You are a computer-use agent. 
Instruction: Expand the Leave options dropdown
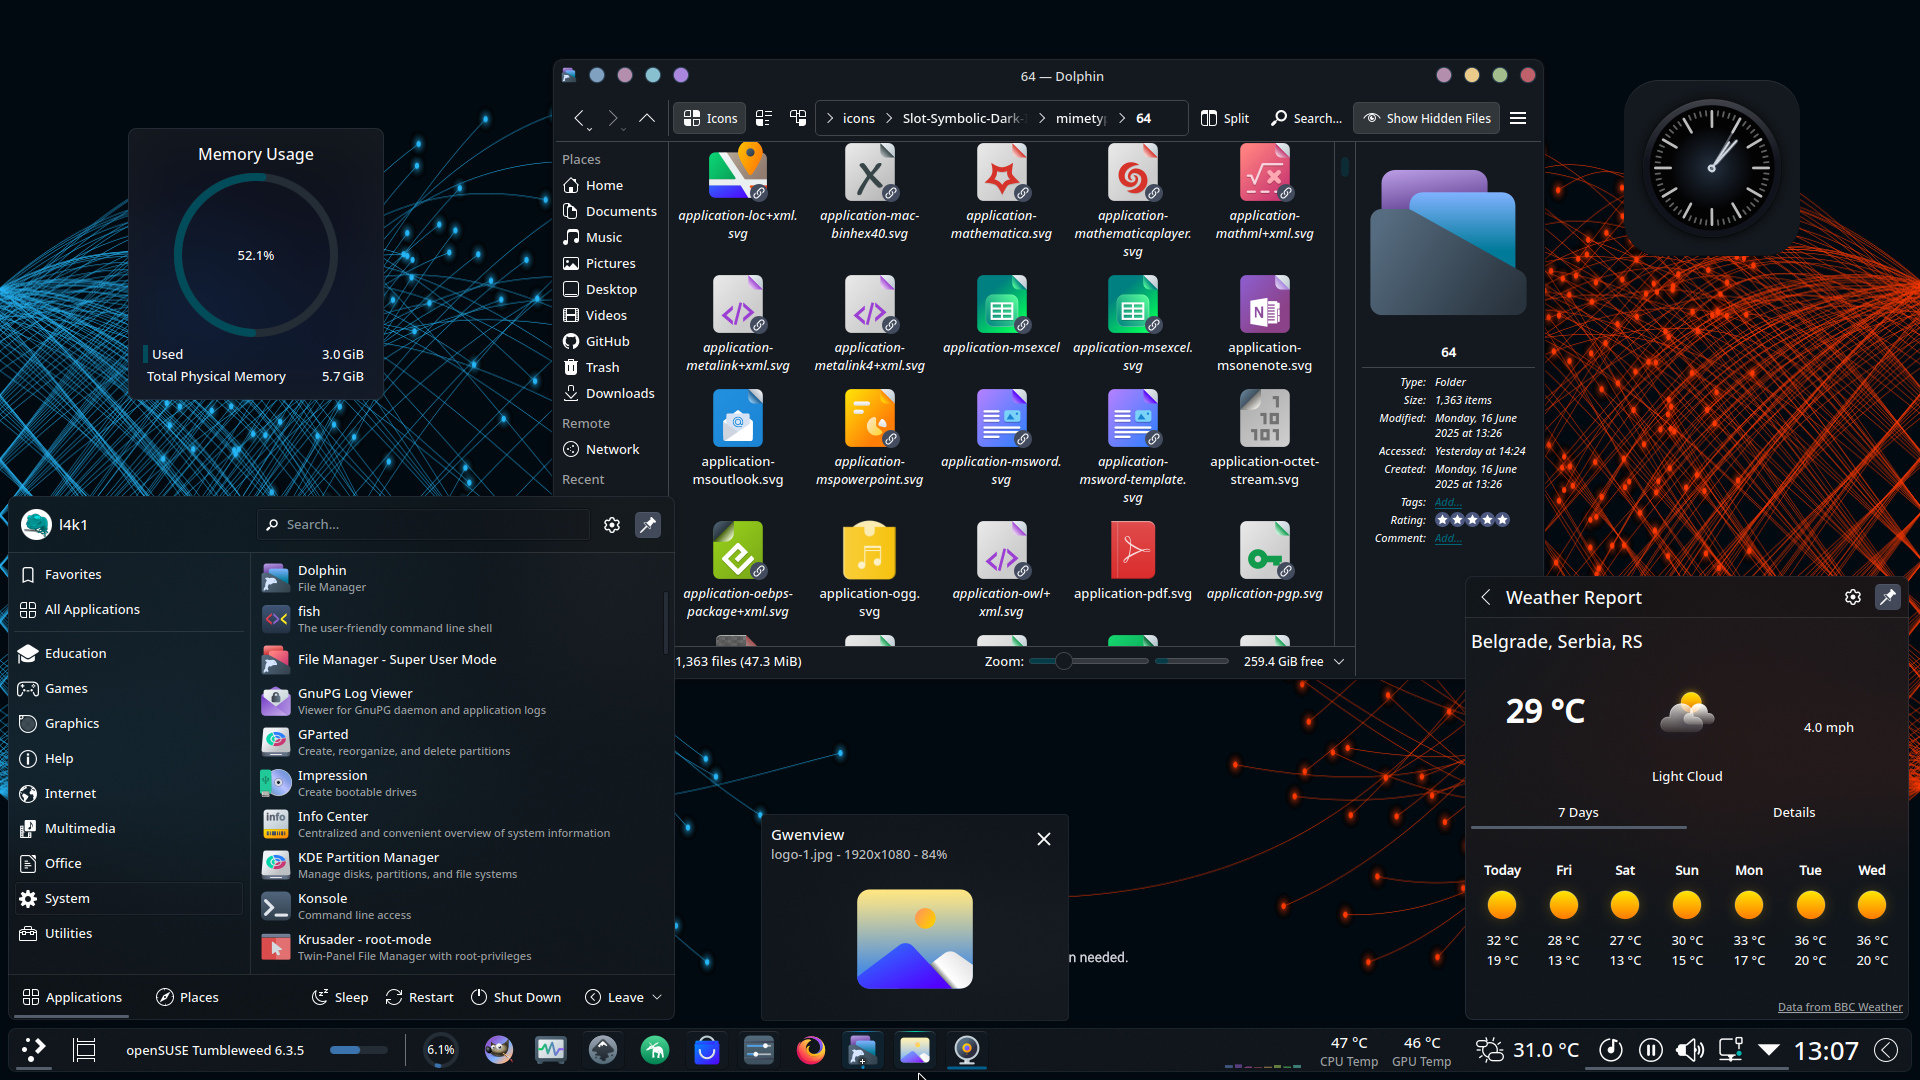[x=657, y=997]
